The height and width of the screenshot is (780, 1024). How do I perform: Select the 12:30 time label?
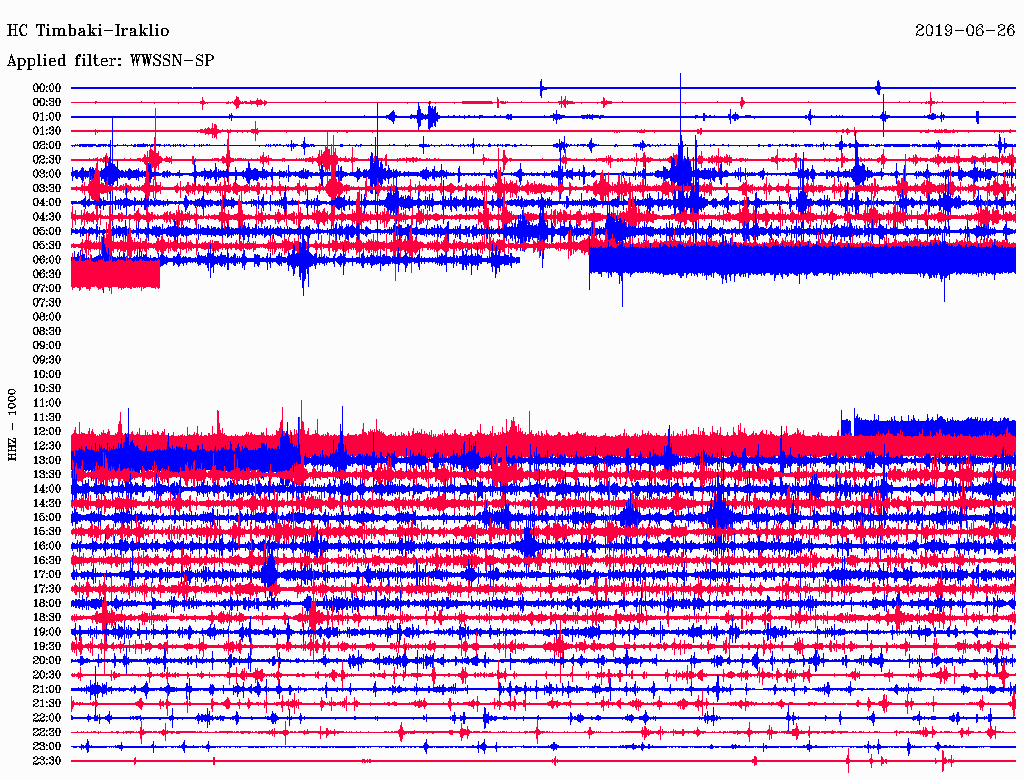(x=47, y=446)
